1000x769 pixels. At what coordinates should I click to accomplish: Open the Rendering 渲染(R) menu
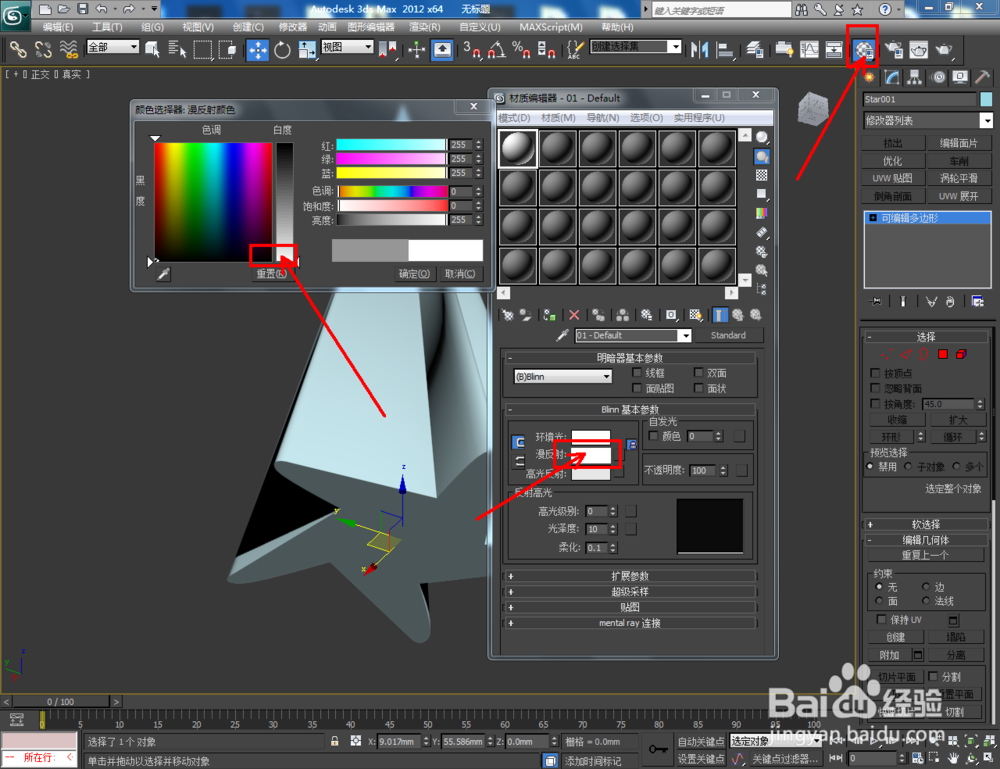(x=424, y=27)
